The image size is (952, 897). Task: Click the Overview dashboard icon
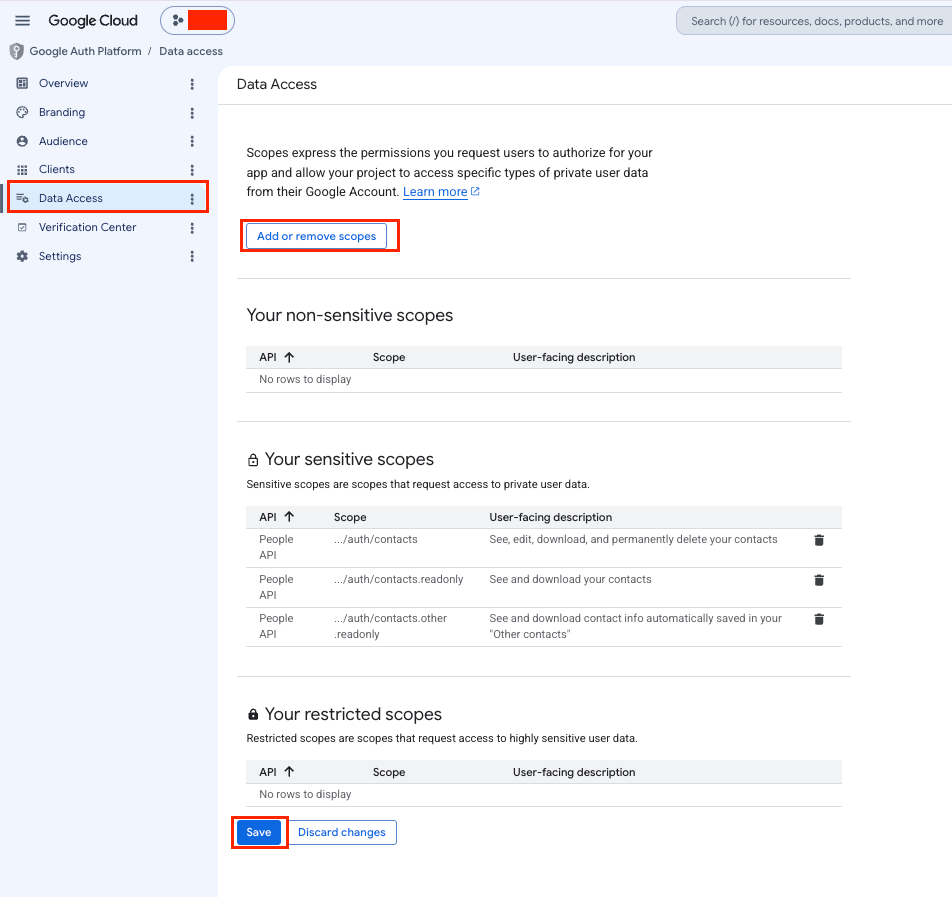click(x=22, y=83)
